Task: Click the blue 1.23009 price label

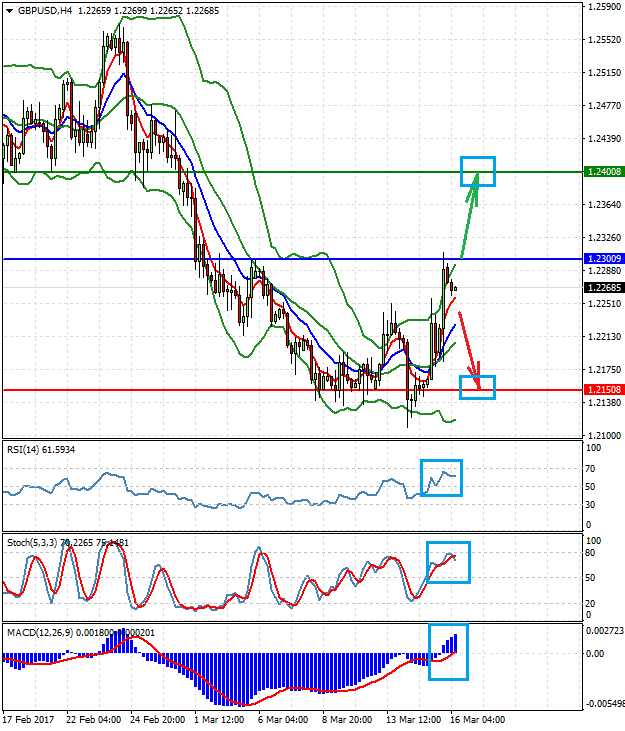Action: pos(603,259)
